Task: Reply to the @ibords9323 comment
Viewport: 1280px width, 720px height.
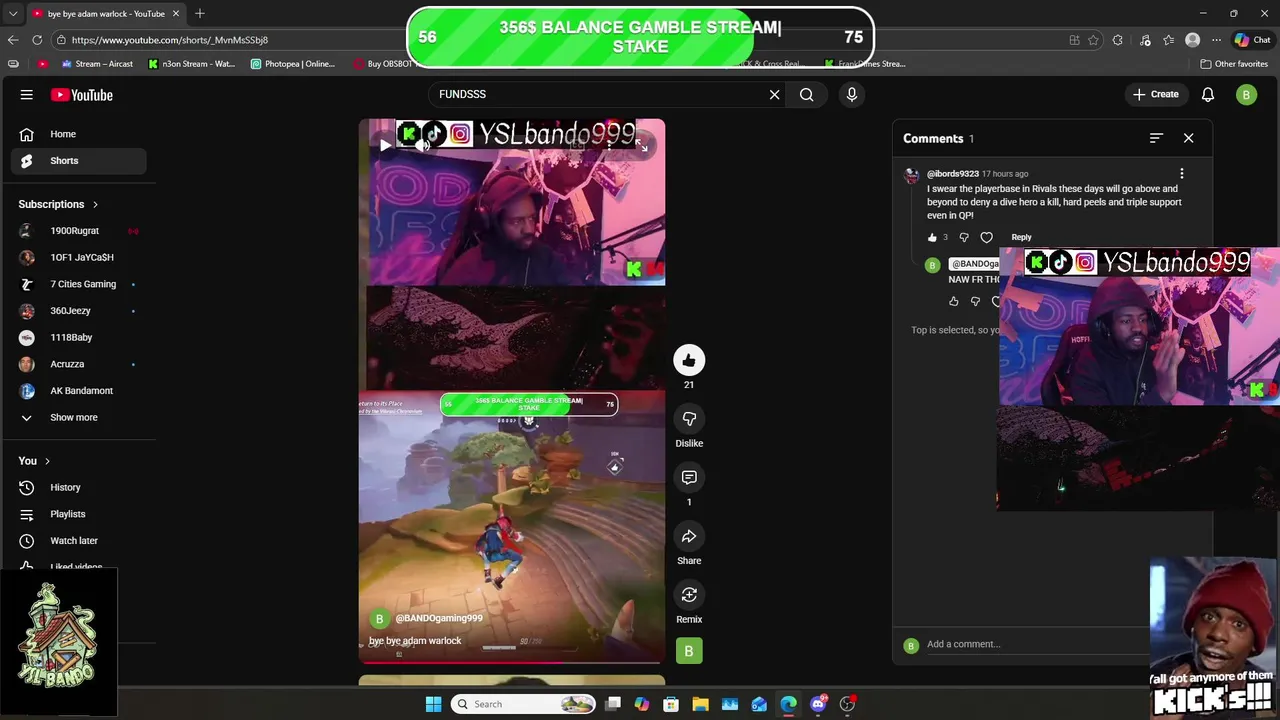Action: pos(1021,237)
